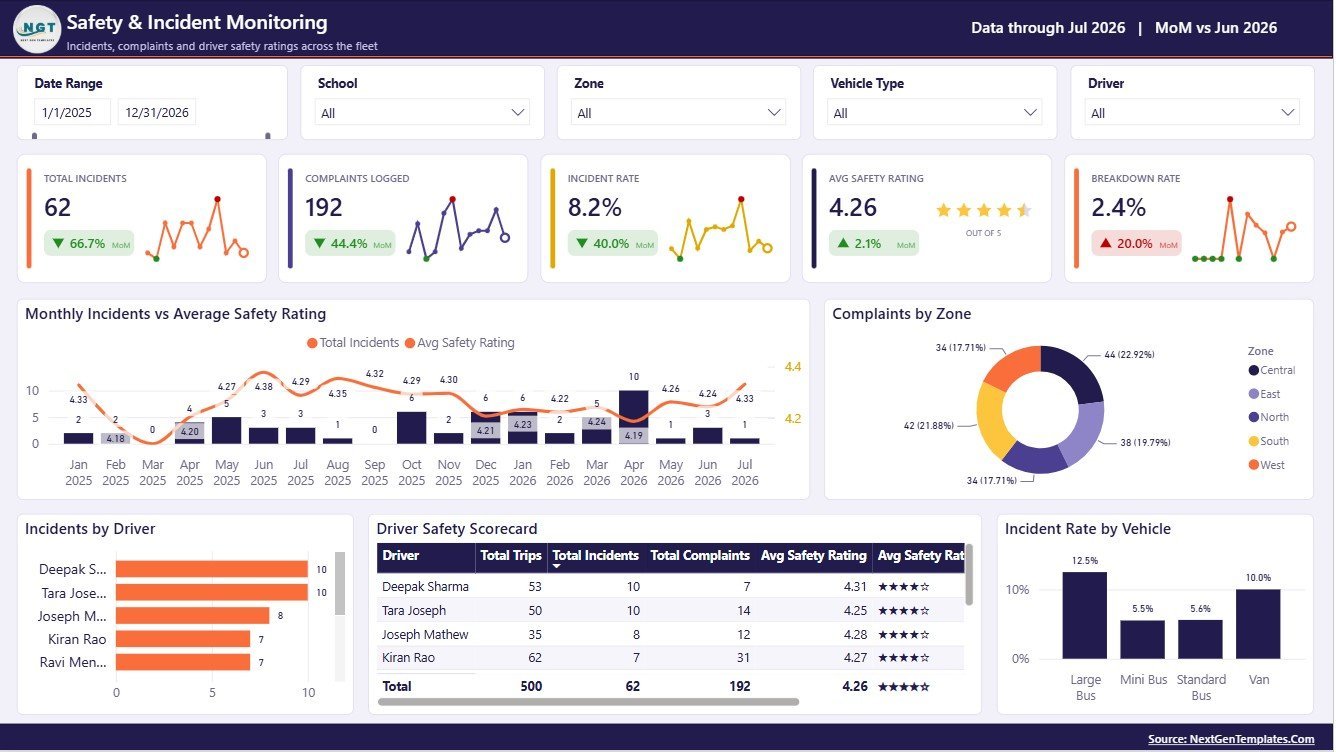Click the NGT logo icon
This screenshot has height=752, width=1336.
pyautogui.click(x=37, y=29)
